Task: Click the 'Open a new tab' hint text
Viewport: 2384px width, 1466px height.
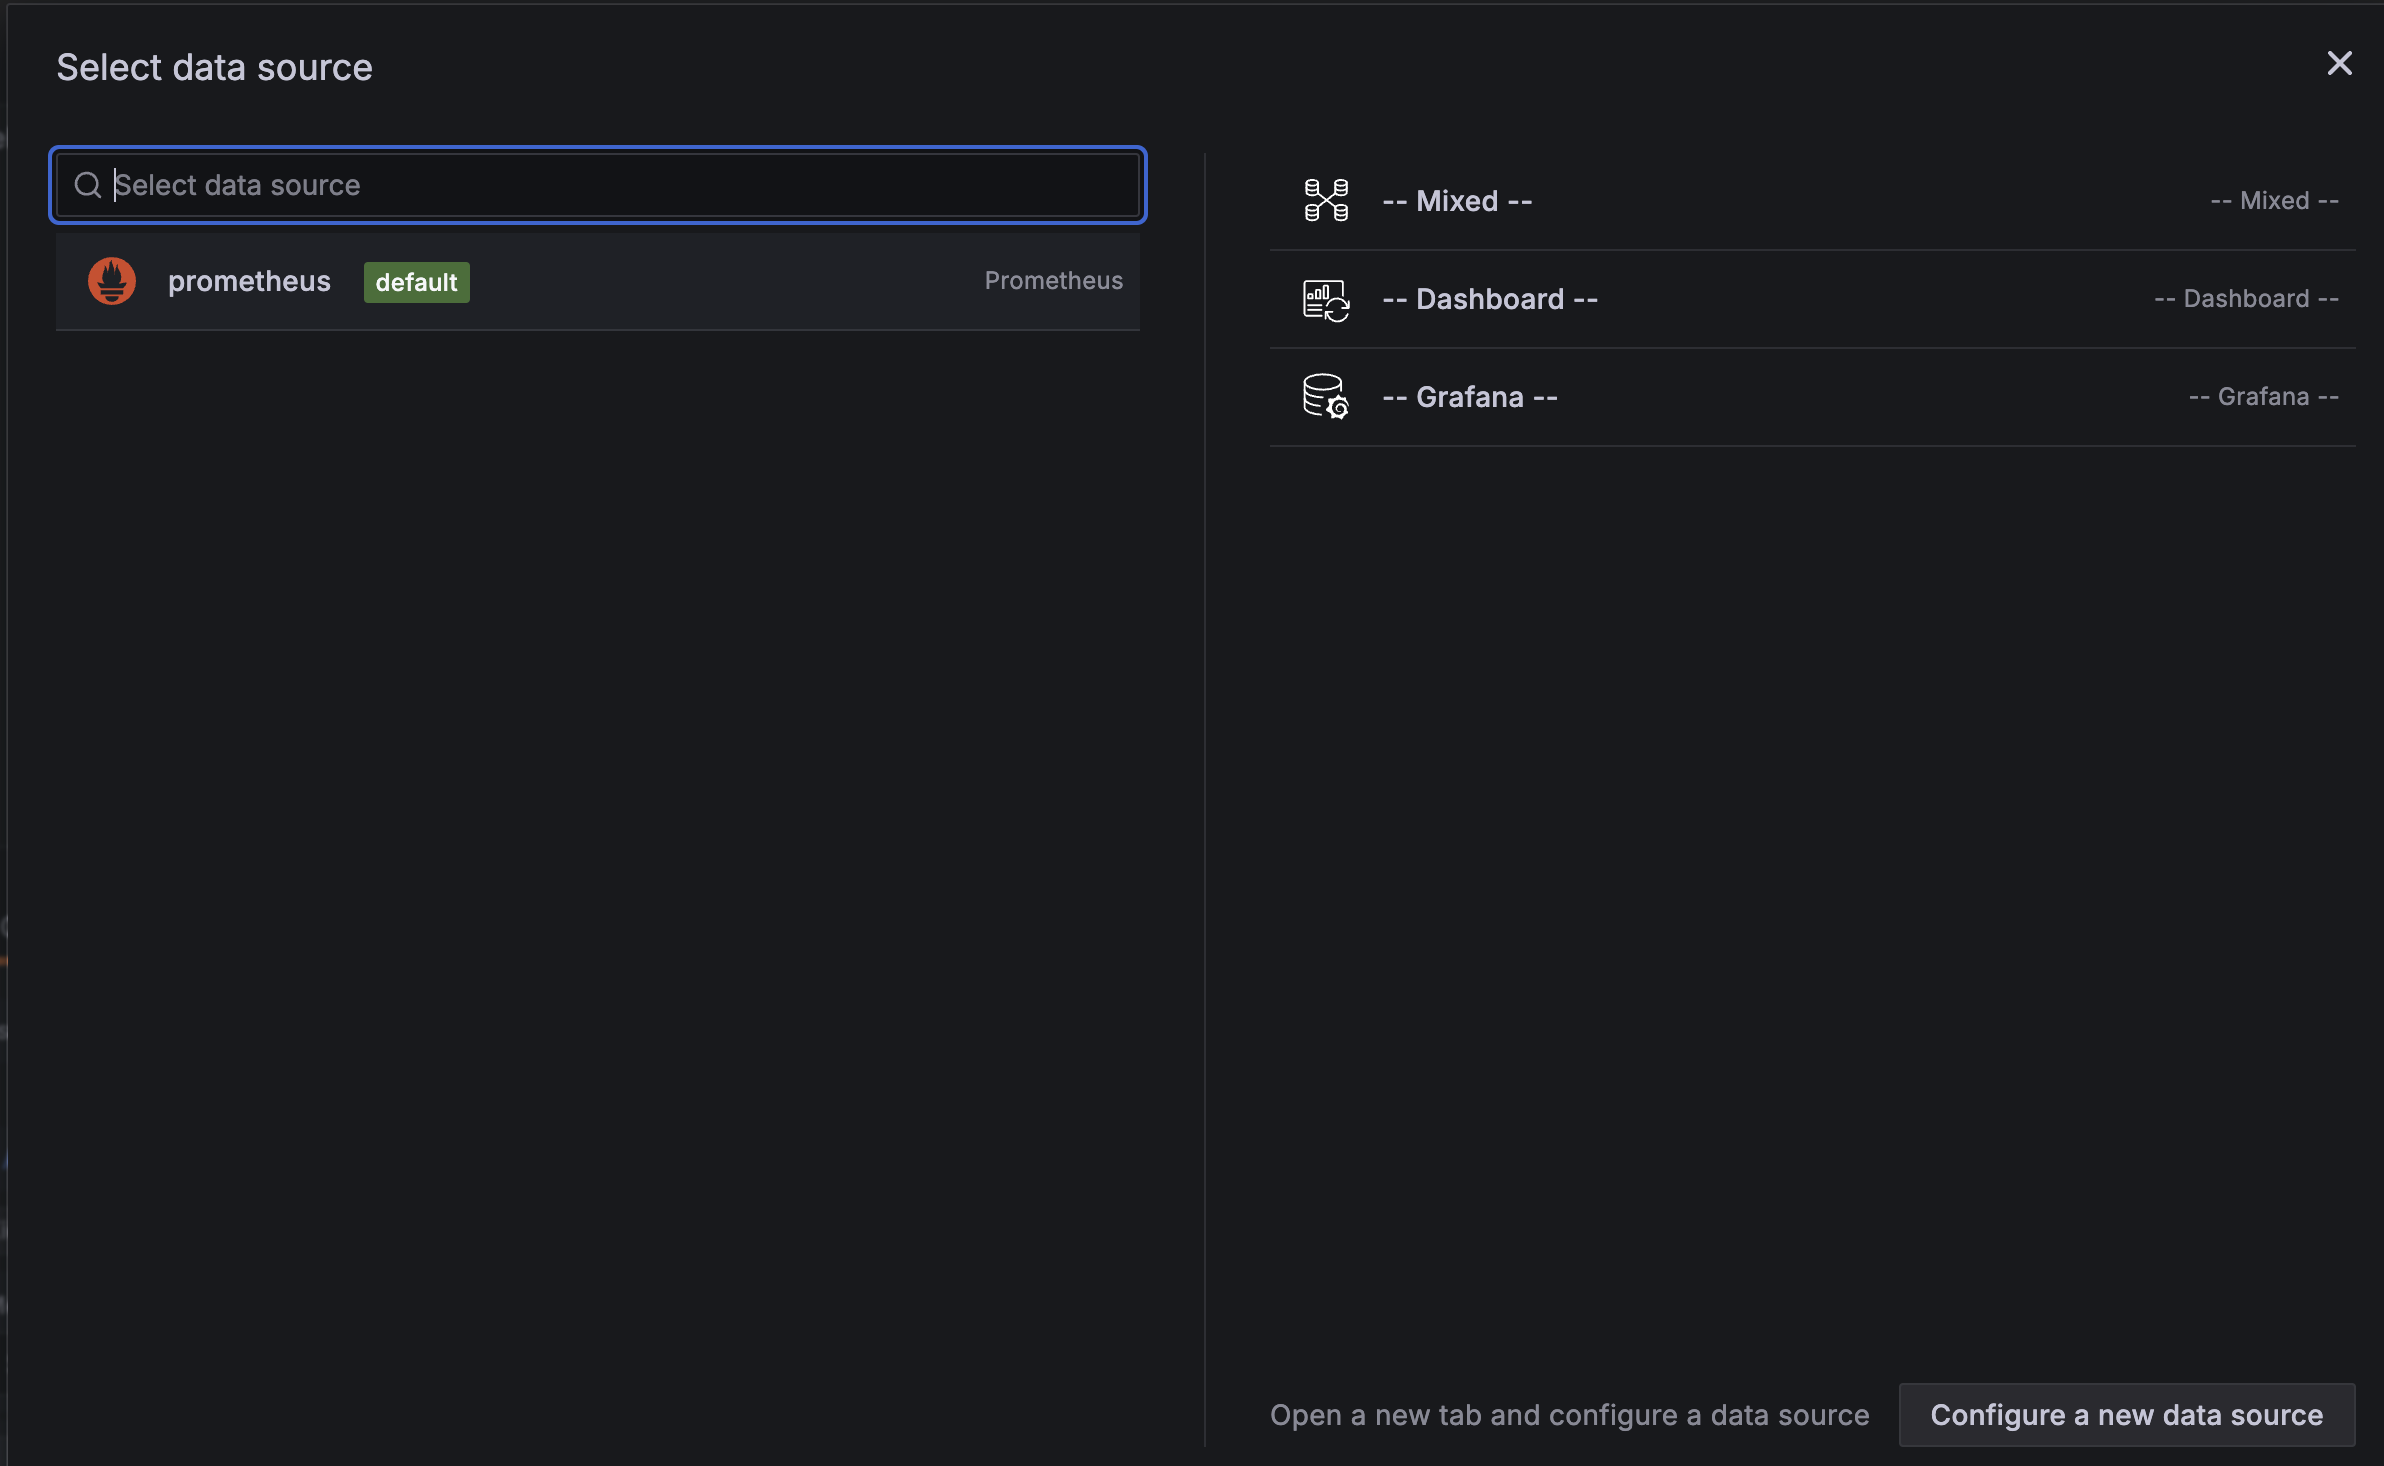Action: (1569, 1415)
